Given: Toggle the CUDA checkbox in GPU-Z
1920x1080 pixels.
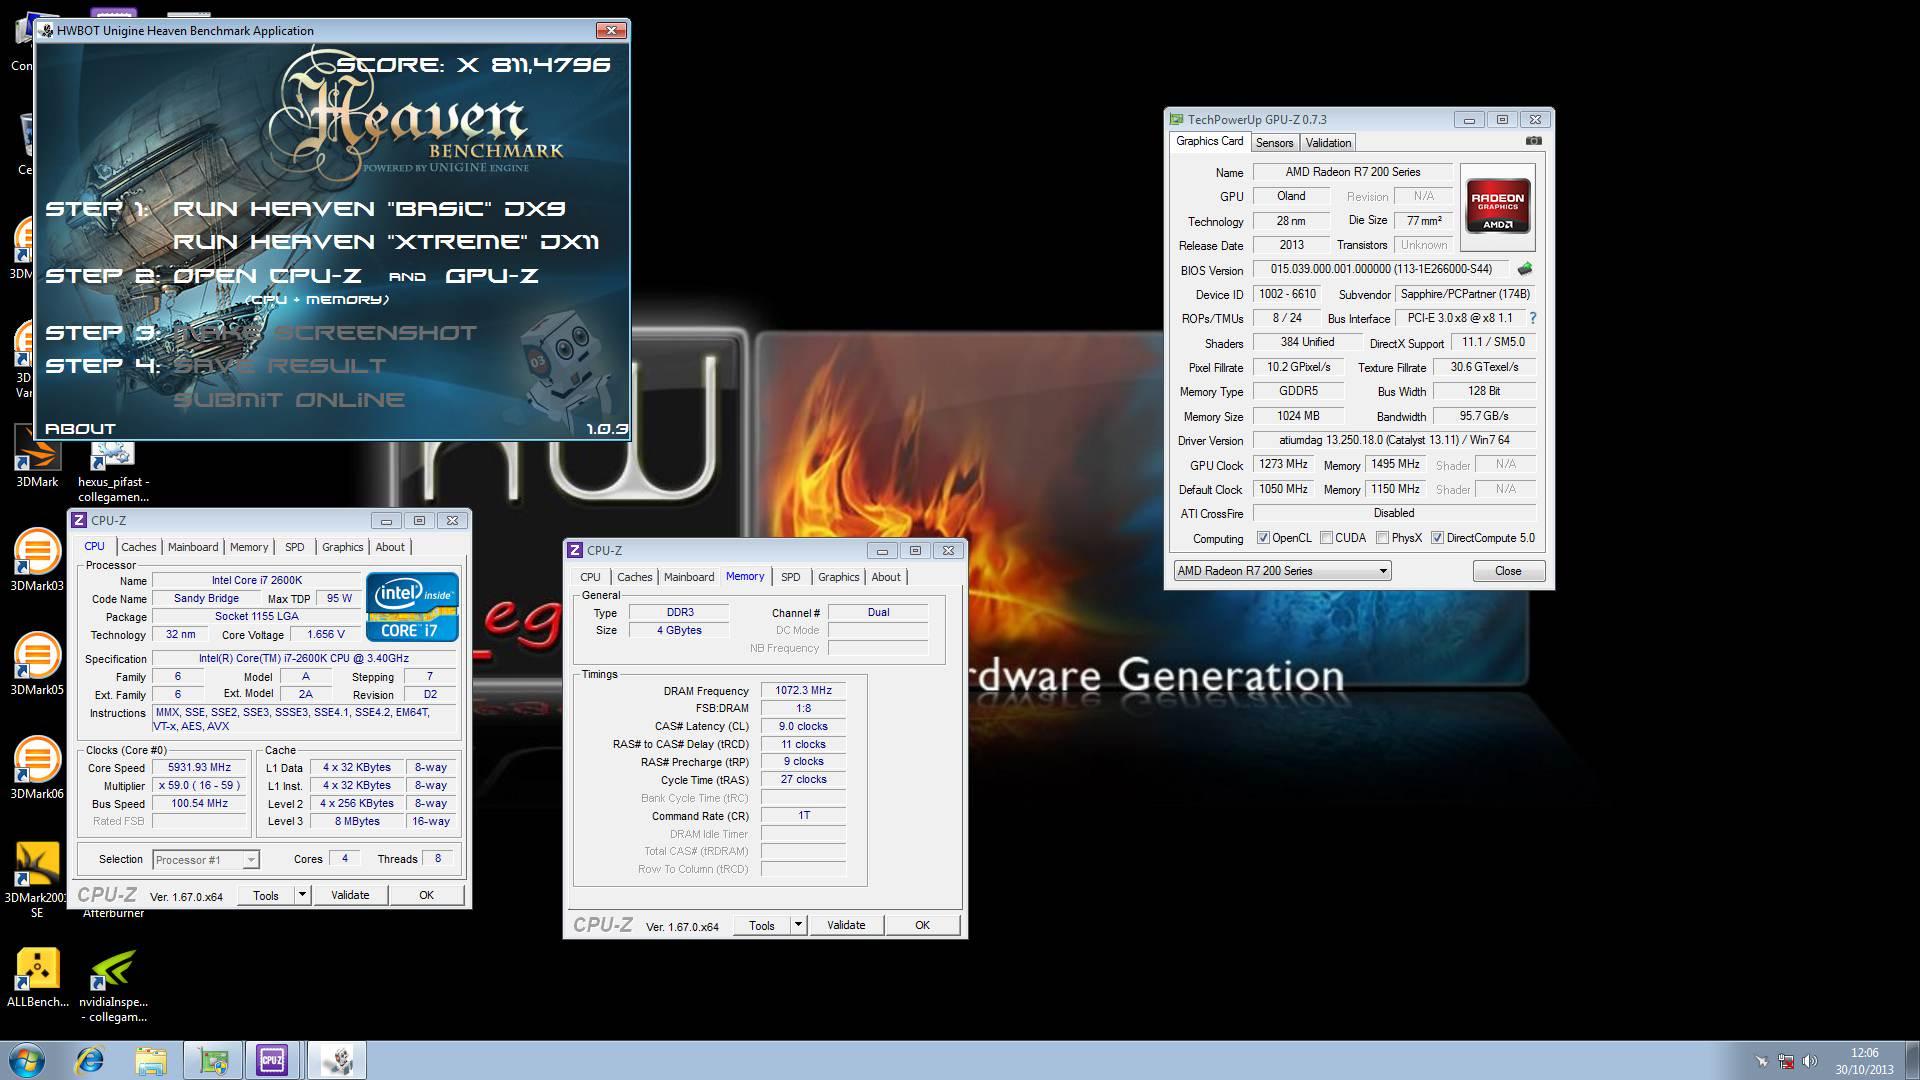Looking at the screenshot, I should click(1326, 538).
